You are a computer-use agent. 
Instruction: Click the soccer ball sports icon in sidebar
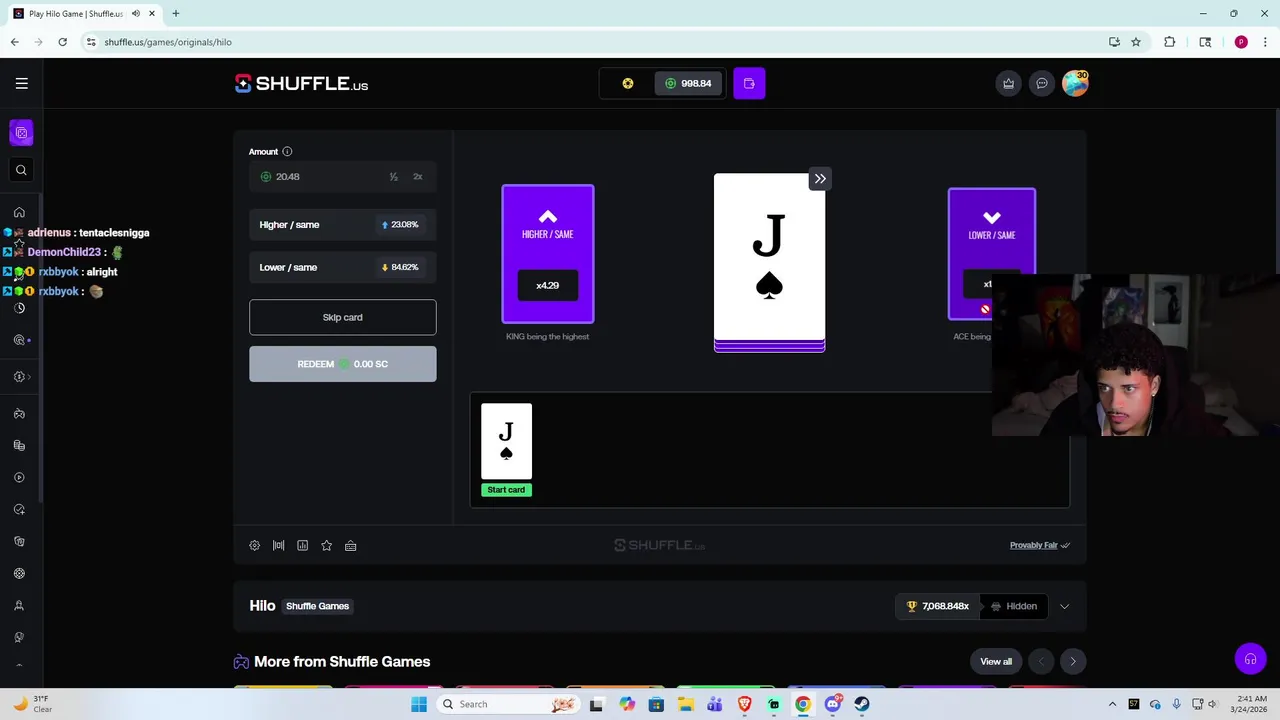[x=19, y=573]
